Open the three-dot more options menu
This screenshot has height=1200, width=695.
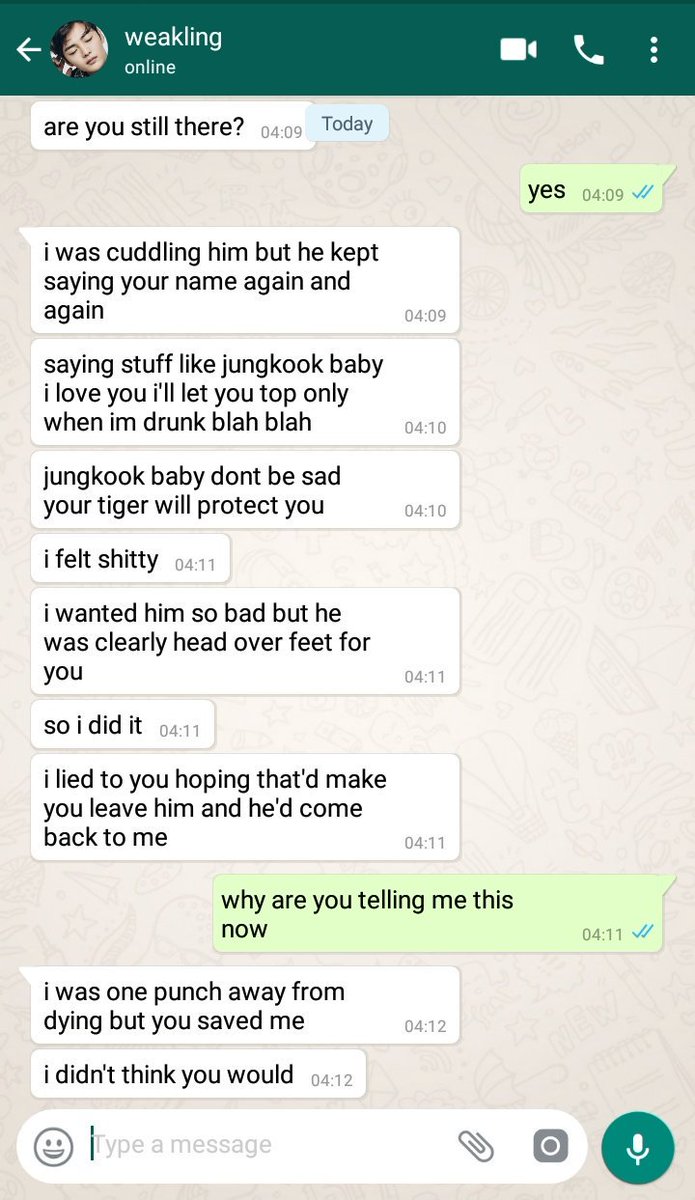tap(653, 49)
